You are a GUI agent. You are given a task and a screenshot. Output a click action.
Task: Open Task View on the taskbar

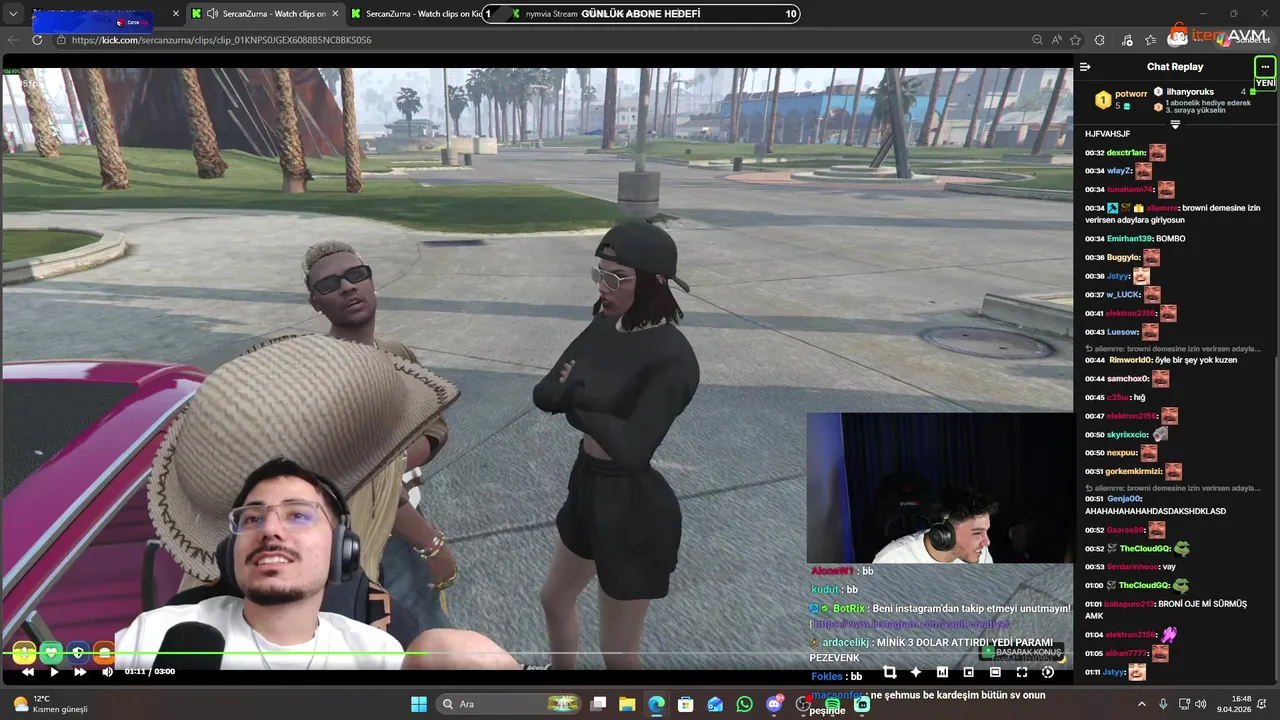[x=598, y=704]
